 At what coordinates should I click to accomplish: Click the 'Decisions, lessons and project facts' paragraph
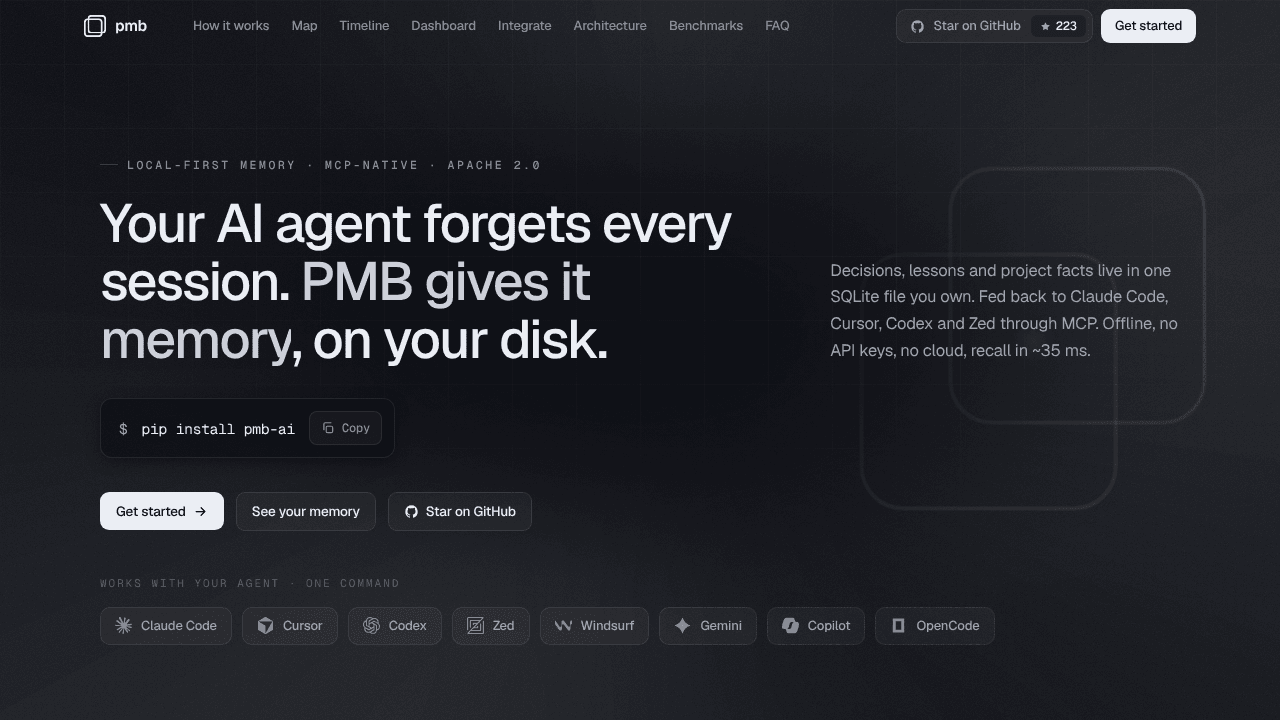click(x=1004, y=311)
